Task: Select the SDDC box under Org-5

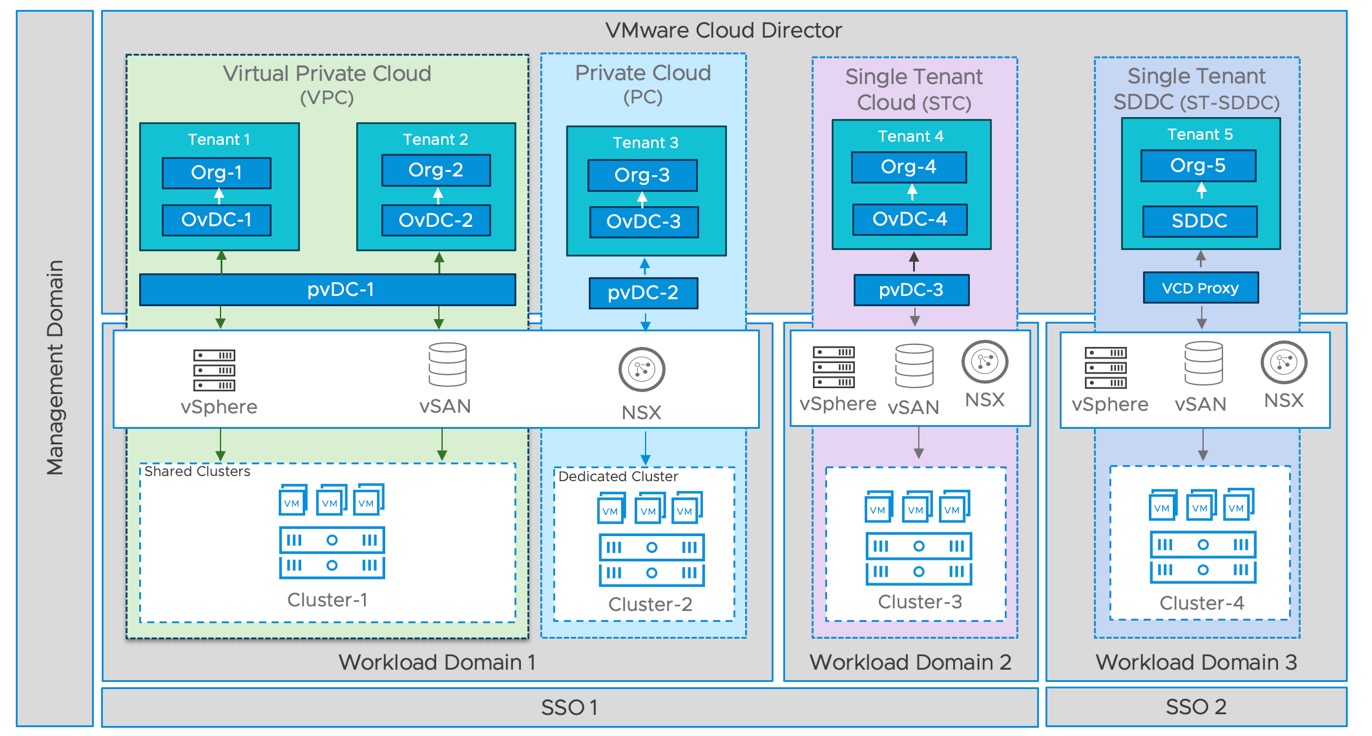Action: (x=1199, y=220)
